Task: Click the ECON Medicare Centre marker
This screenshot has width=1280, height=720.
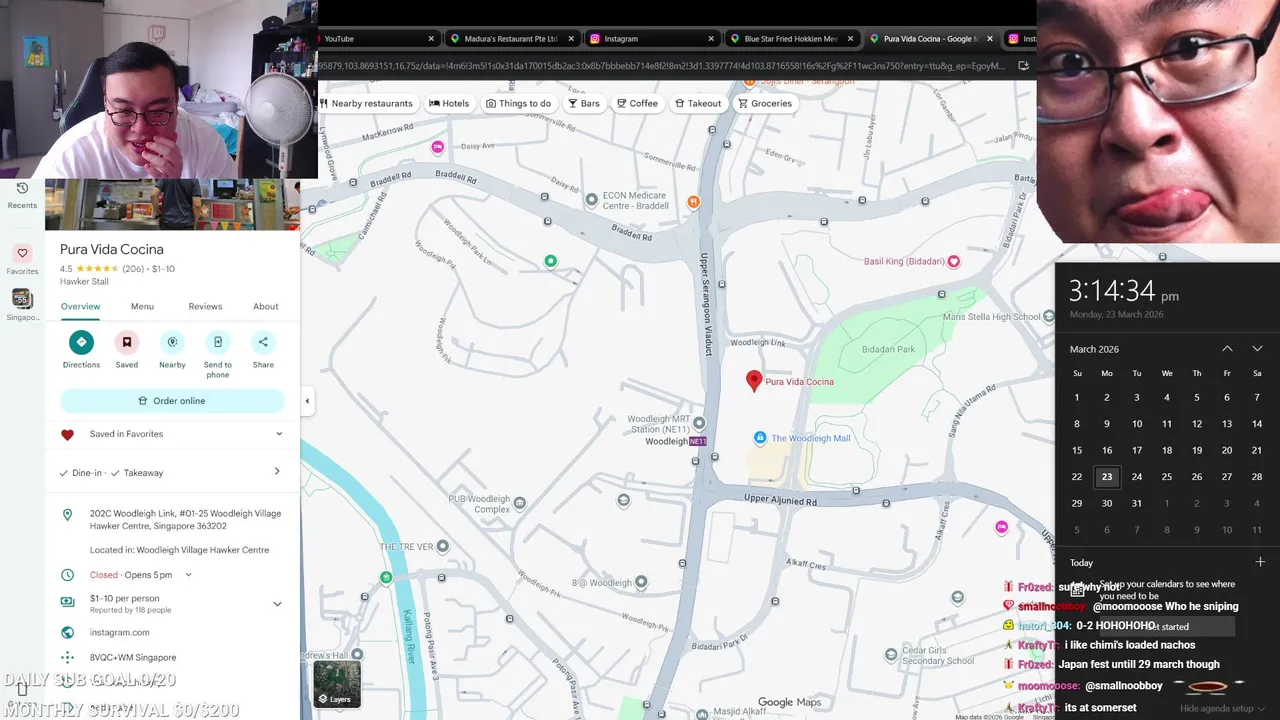Action: coord(592,200)
